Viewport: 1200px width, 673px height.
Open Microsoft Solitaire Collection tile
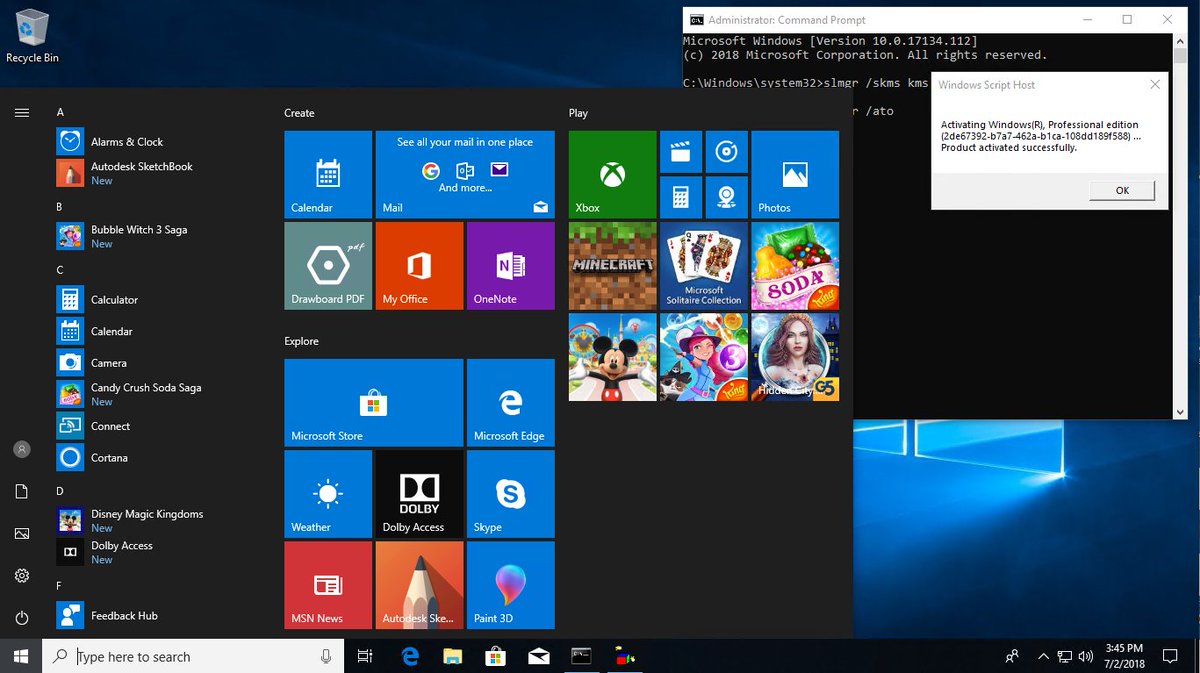704,266
